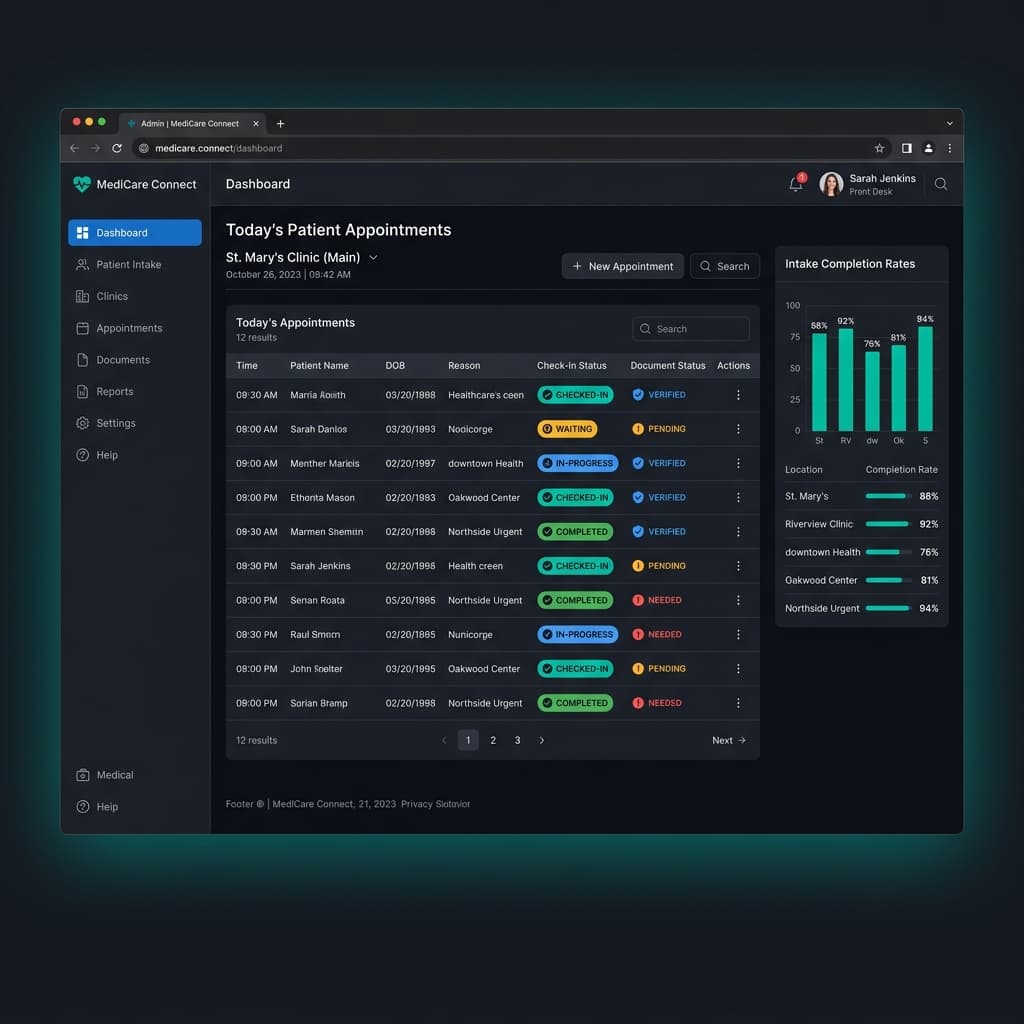Click NEEDED document status for Senan Roata

click(656, 600)
